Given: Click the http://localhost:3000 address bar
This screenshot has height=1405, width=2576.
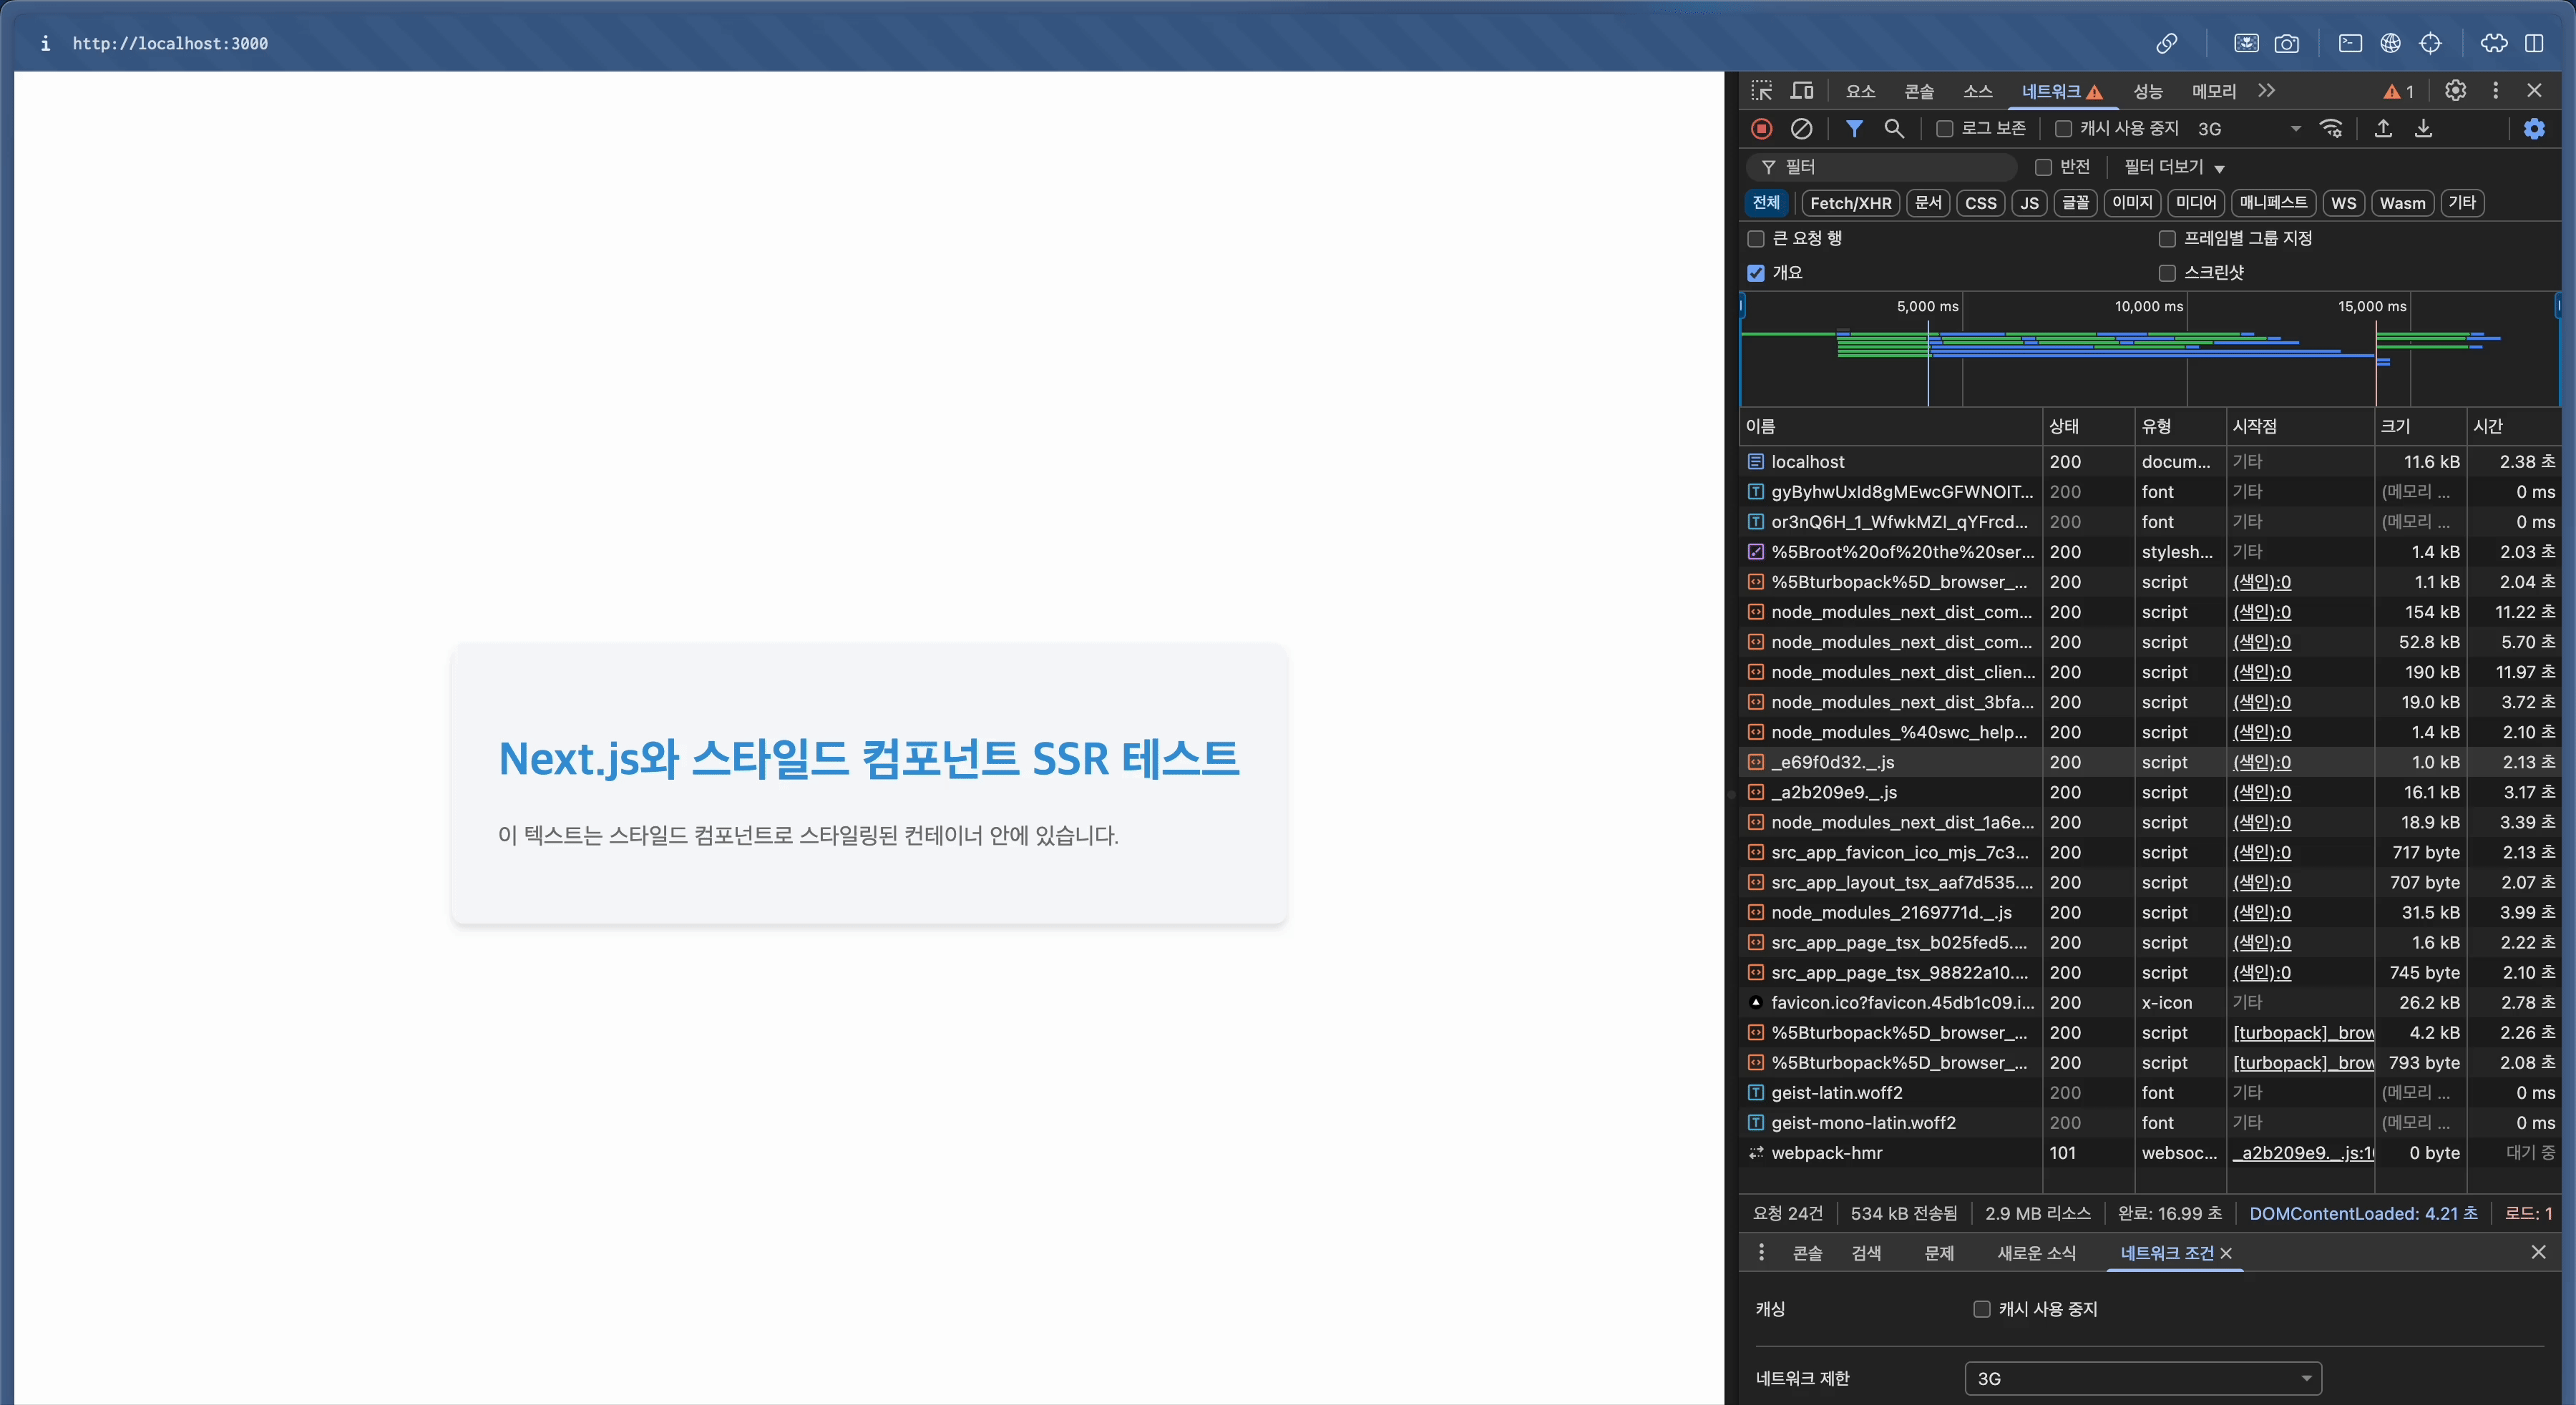Looking at the screenshot, I should tap(170, 43).
